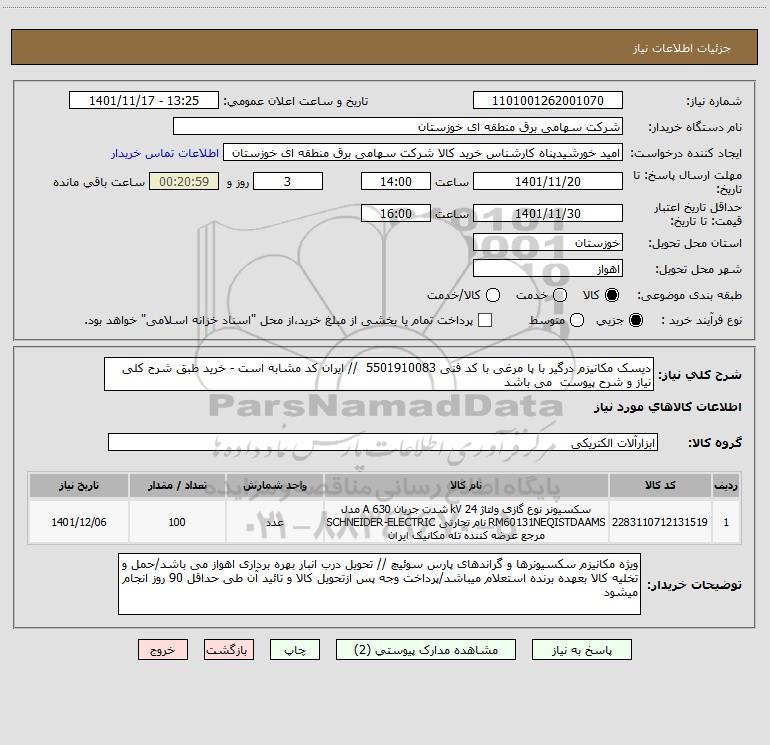Click the response deadline date 1401/11/20
Image resolution: width=770 pixels, height=745 pixels.
[548, 181]
